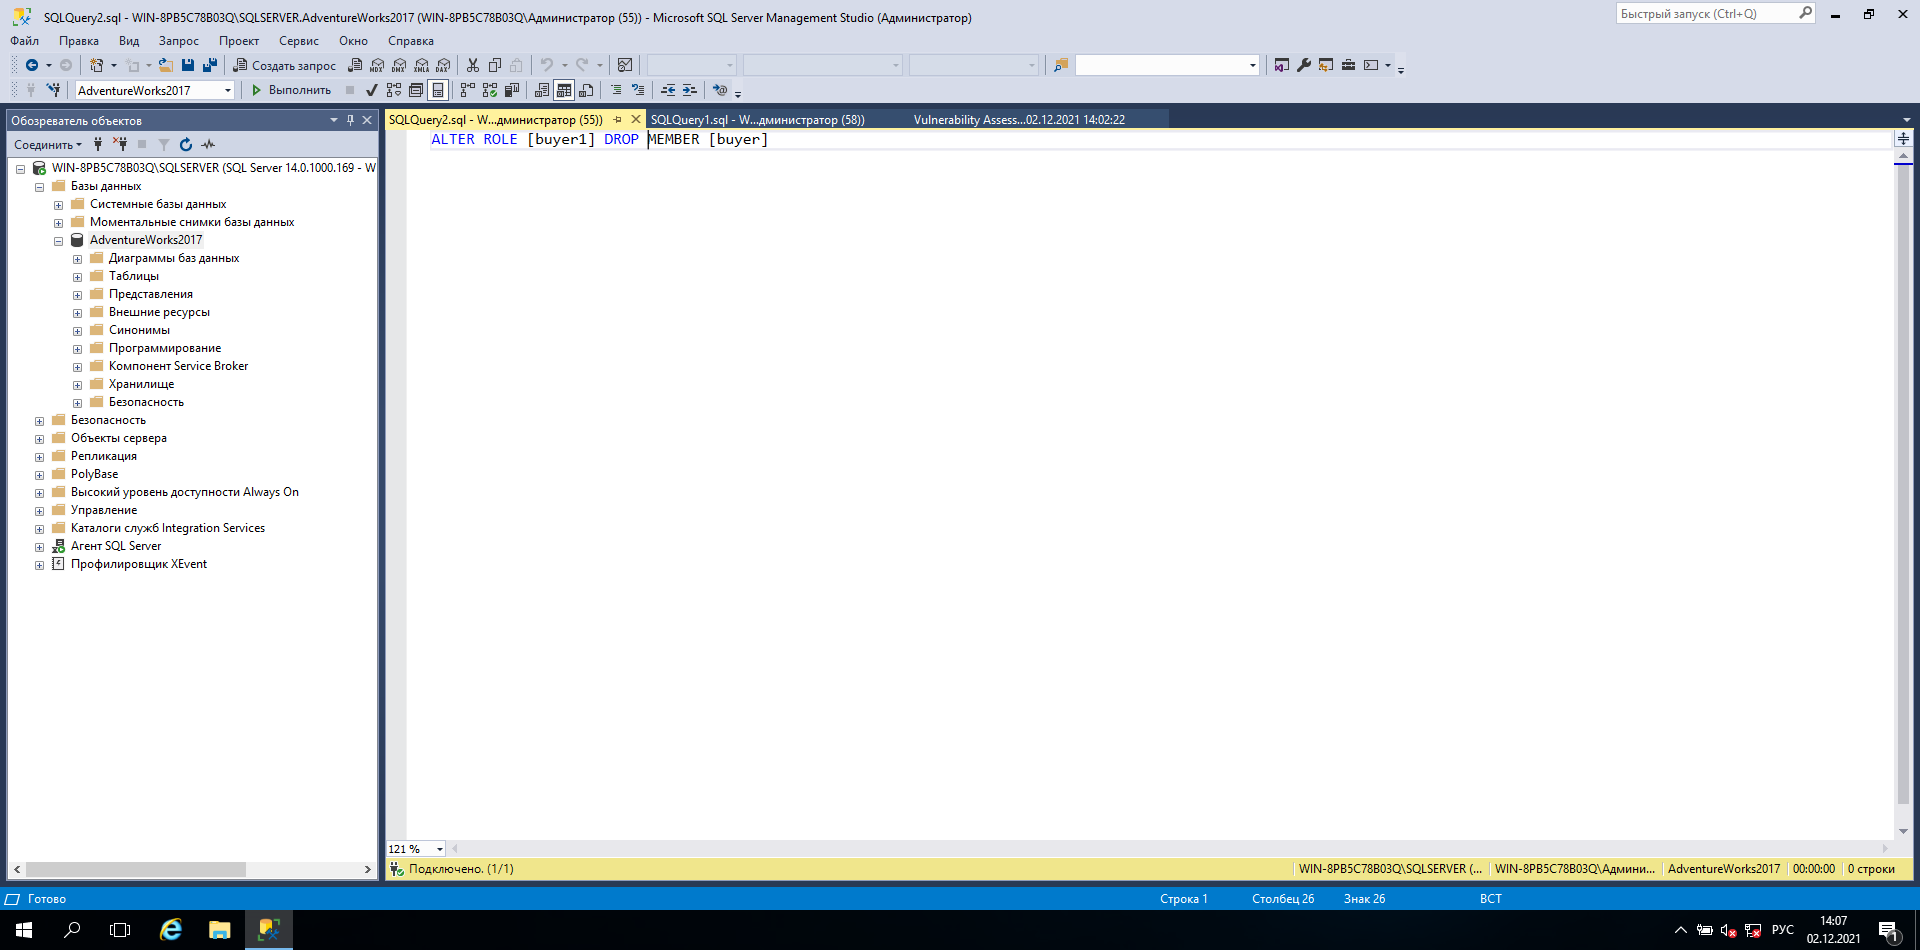
Task: Click the Выполнить execute button
Action: 291,90
